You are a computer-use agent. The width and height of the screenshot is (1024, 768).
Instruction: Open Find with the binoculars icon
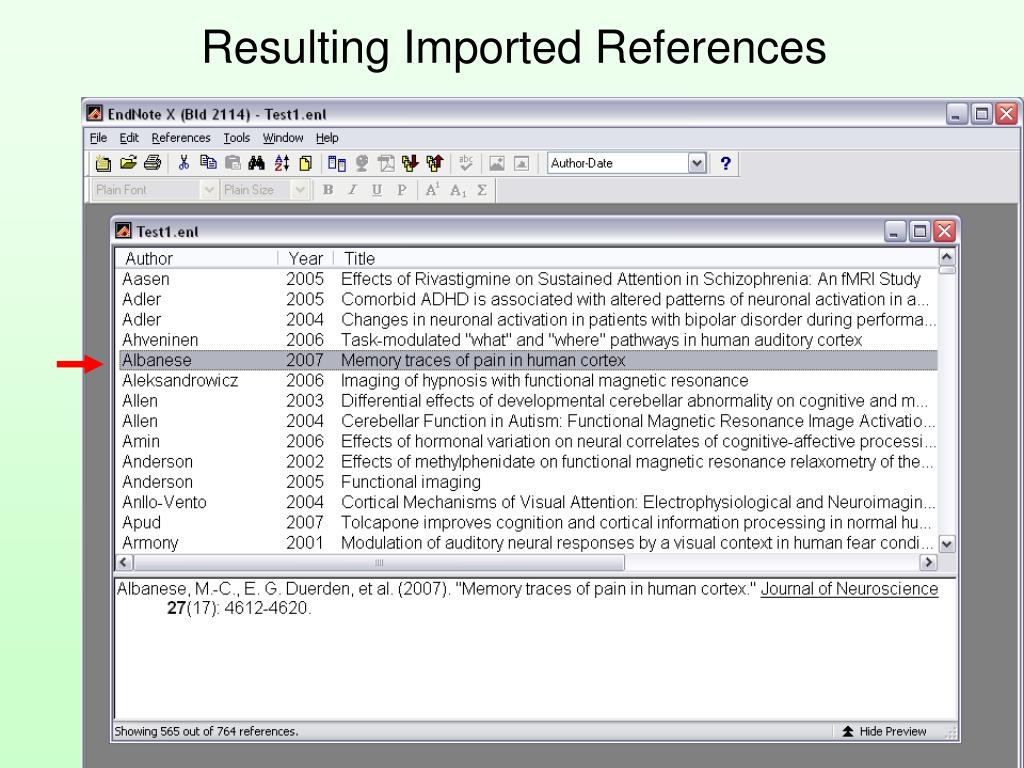pos(257,163)
